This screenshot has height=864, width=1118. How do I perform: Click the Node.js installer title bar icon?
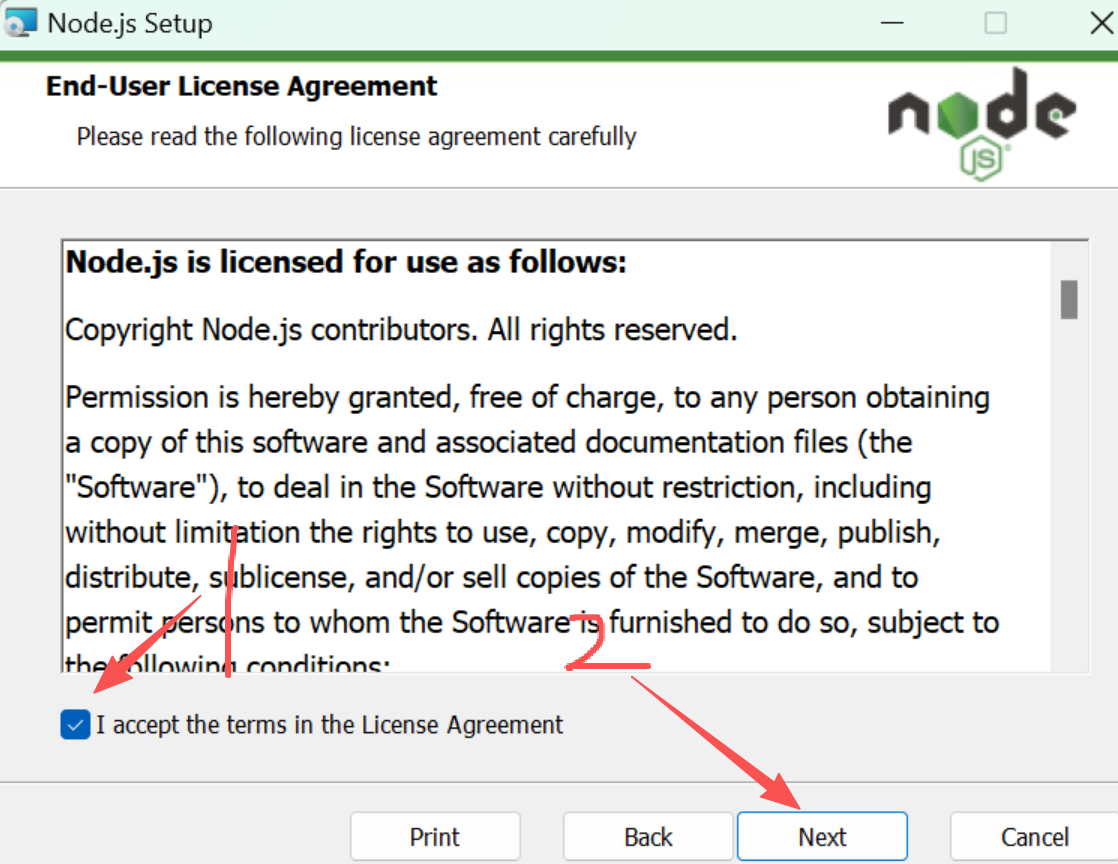coord(20,21)
